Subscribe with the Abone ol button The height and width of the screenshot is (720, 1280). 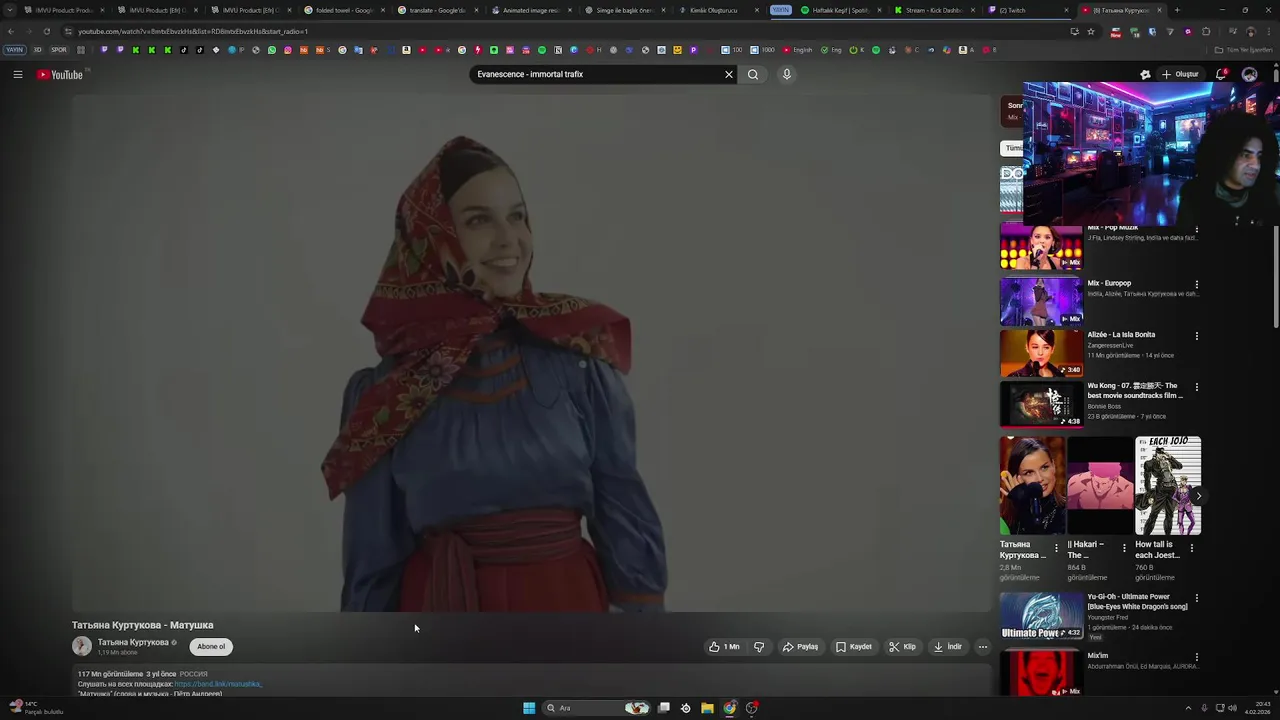(211, 647)
